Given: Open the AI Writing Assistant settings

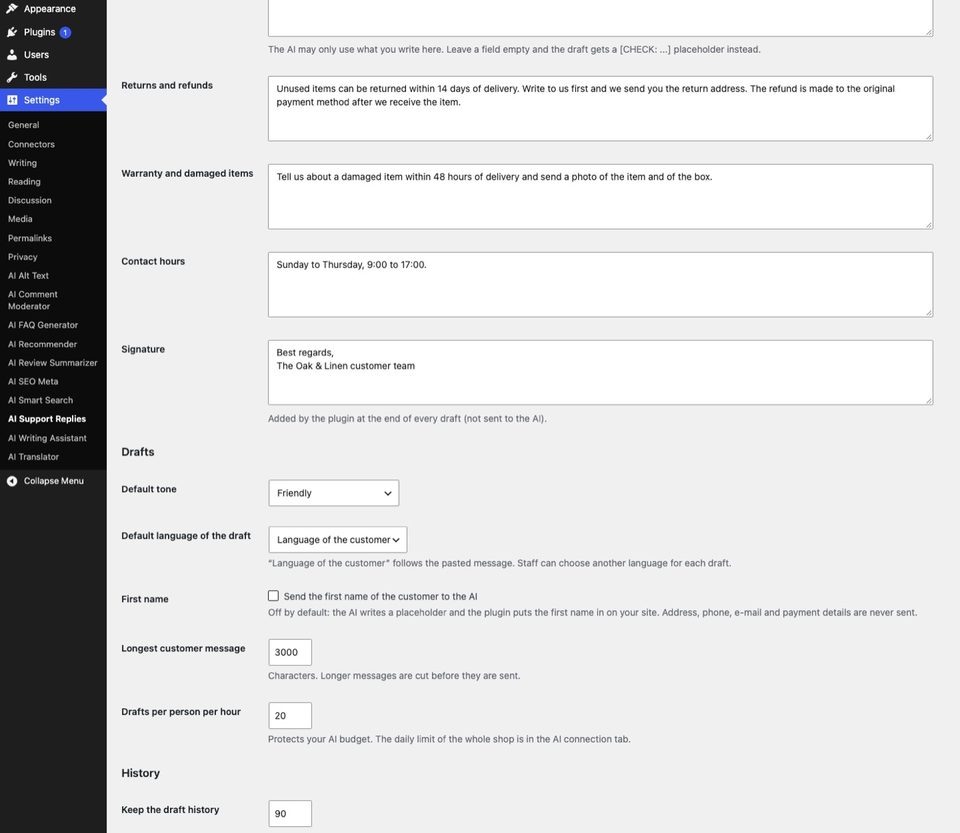Looking at the screenshot, I should click(47, 438).
